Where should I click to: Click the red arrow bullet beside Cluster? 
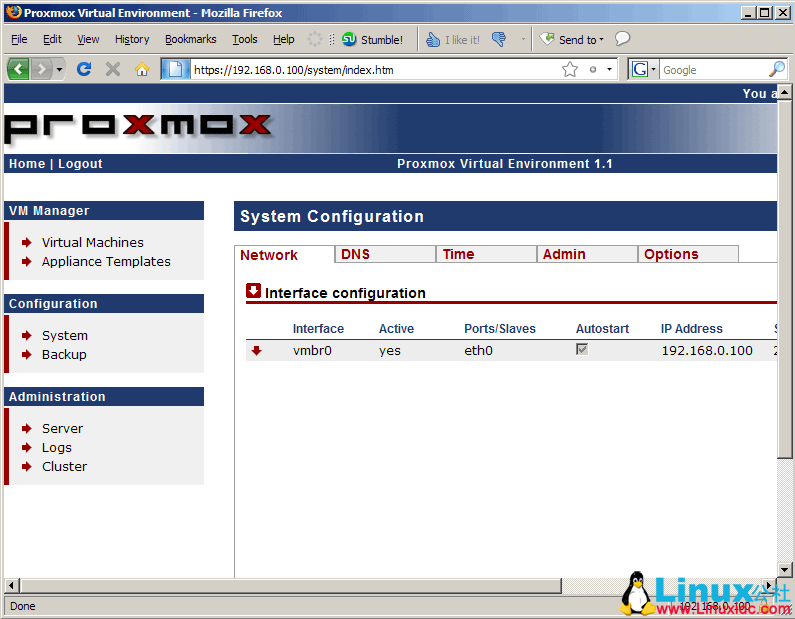coord(27,466)
